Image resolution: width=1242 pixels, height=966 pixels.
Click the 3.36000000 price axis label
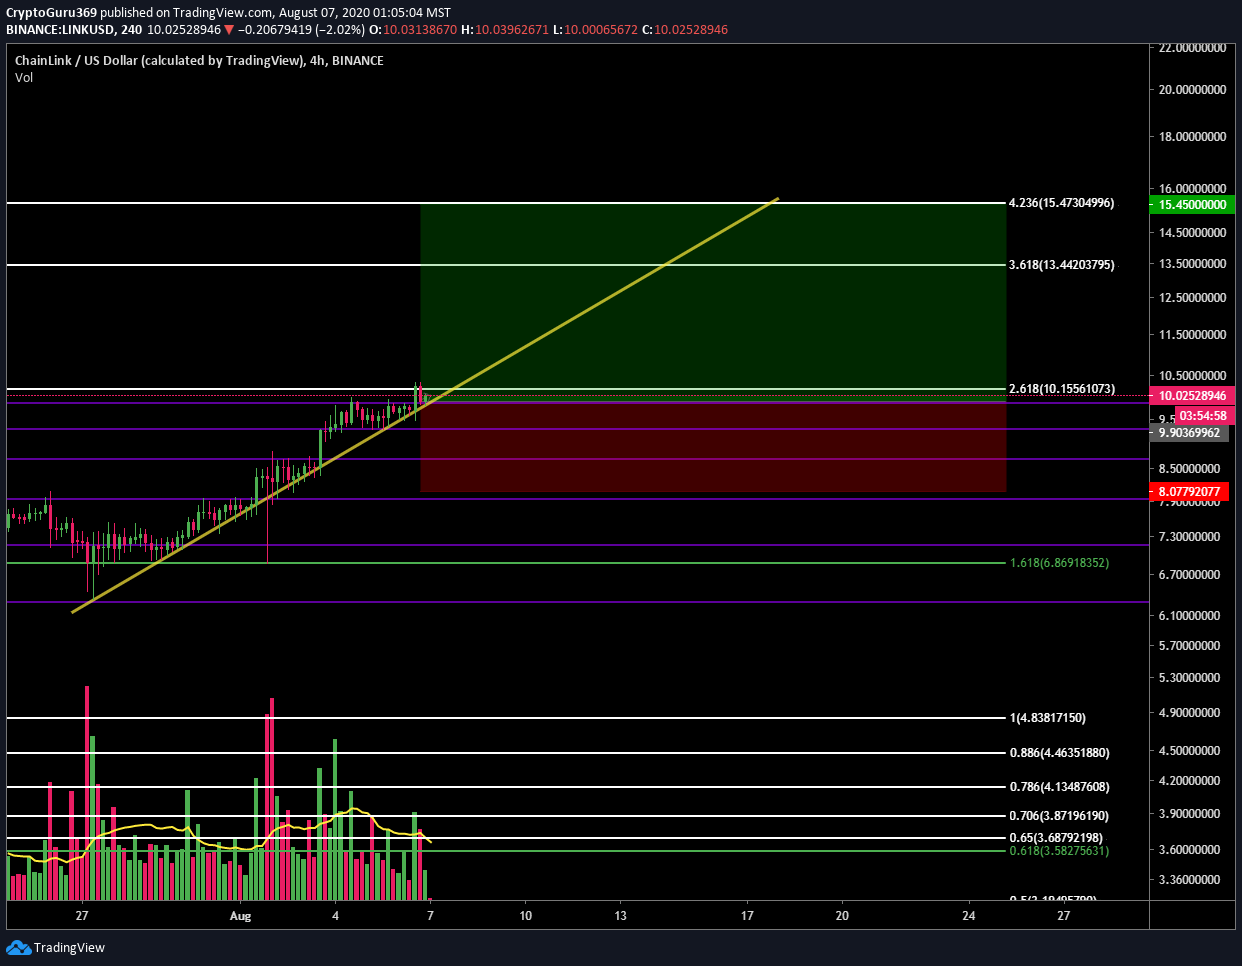click(1189, 880)
